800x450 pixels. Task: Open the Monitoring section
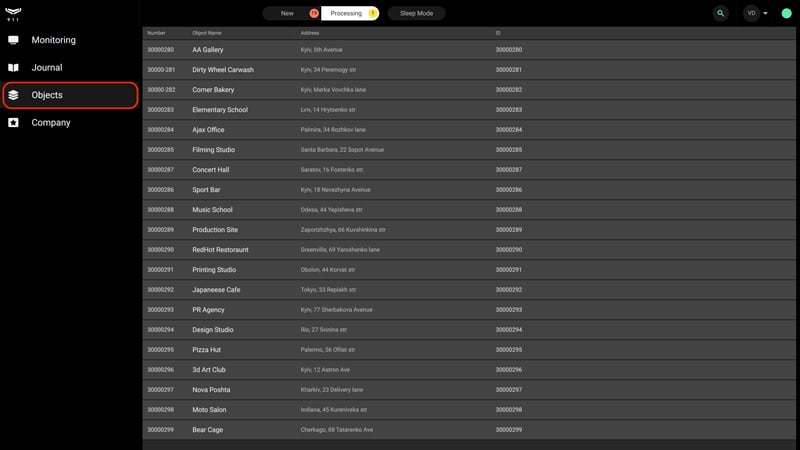[x=70, y=40]
